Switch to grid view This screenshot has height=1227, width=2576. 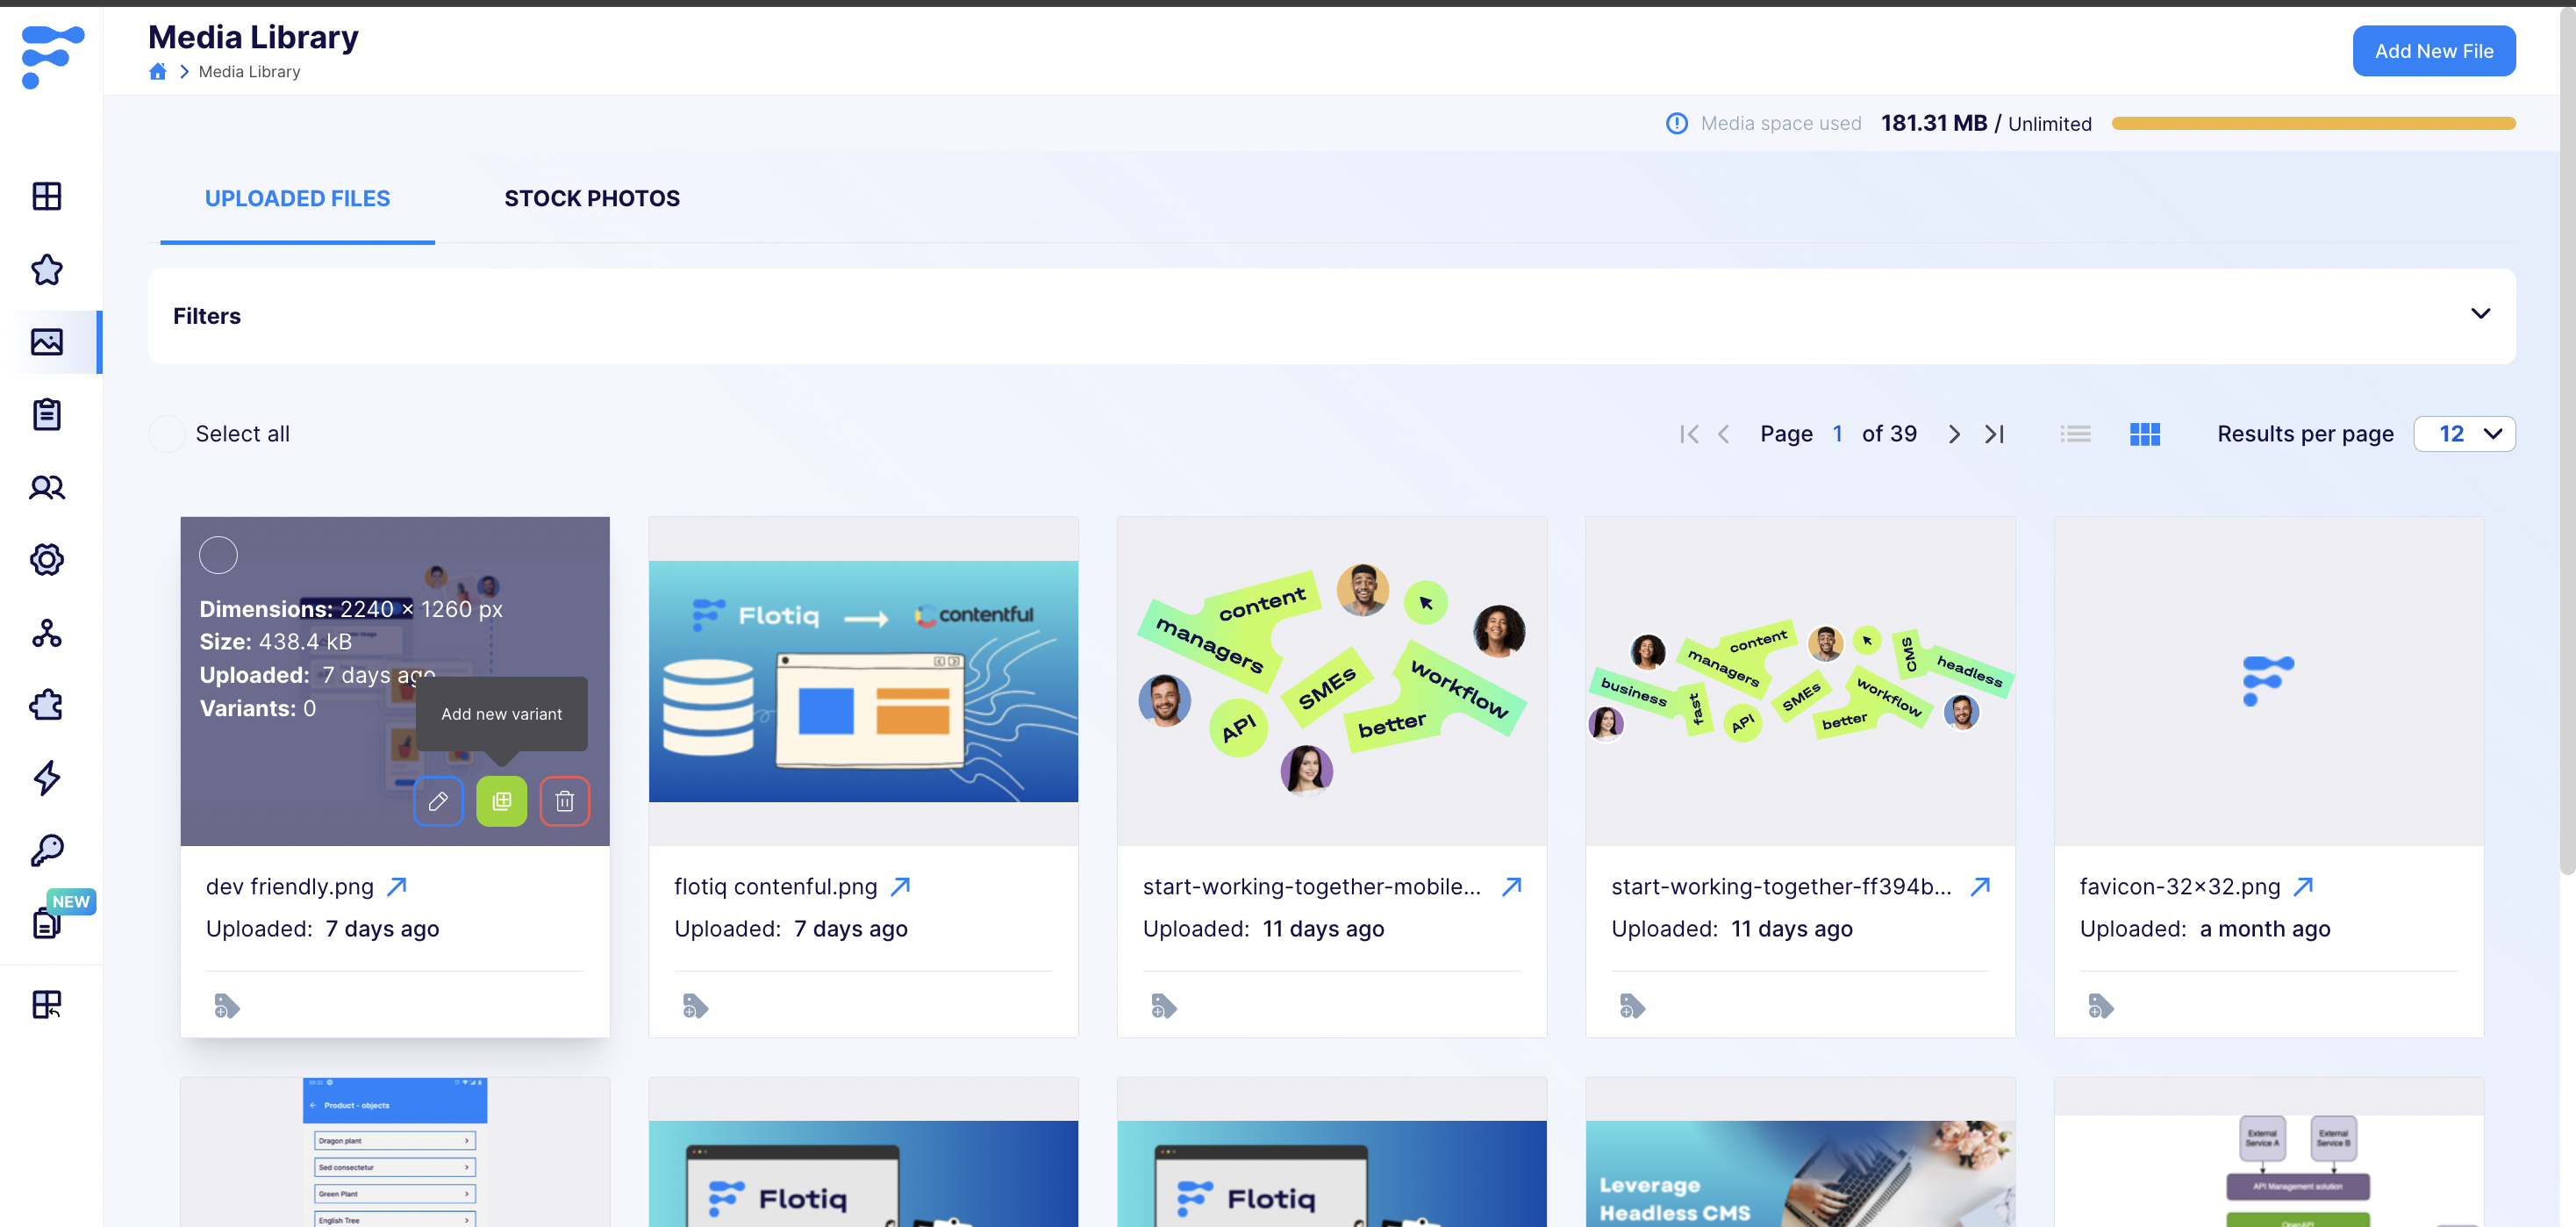(2145, 434)
